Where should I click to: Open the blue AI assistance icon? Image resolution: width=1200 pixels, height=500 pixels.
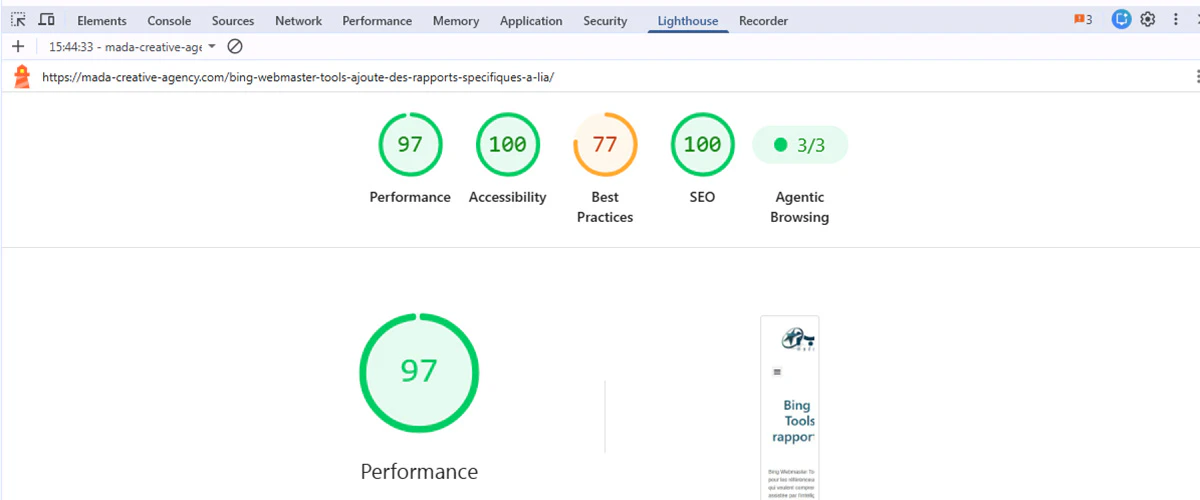pos(1121,19)
